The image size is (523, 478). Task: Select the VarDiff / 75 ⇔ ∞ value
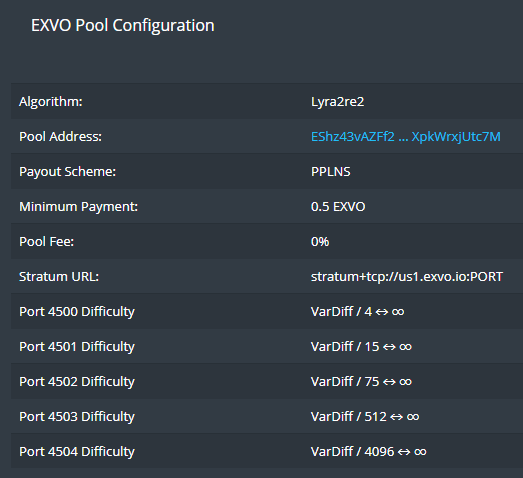pos(361,382)
